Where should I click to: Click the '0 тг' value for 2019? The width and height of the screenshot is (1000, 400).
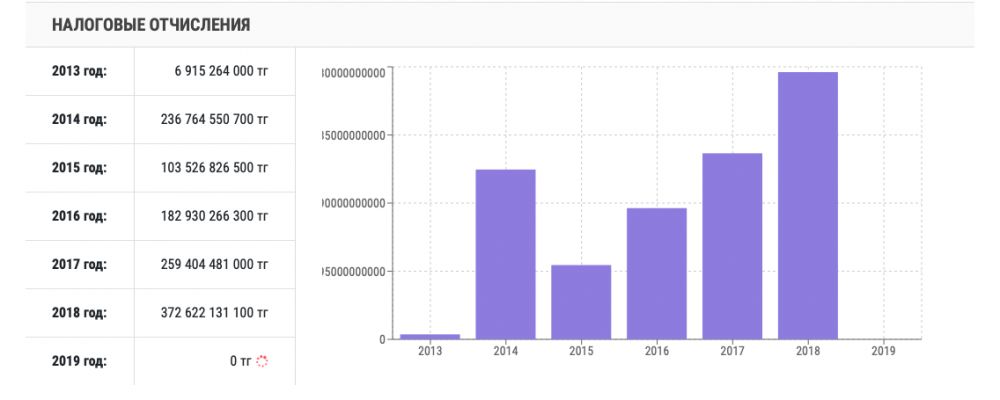pyautogui.click(x=239, y=361)
